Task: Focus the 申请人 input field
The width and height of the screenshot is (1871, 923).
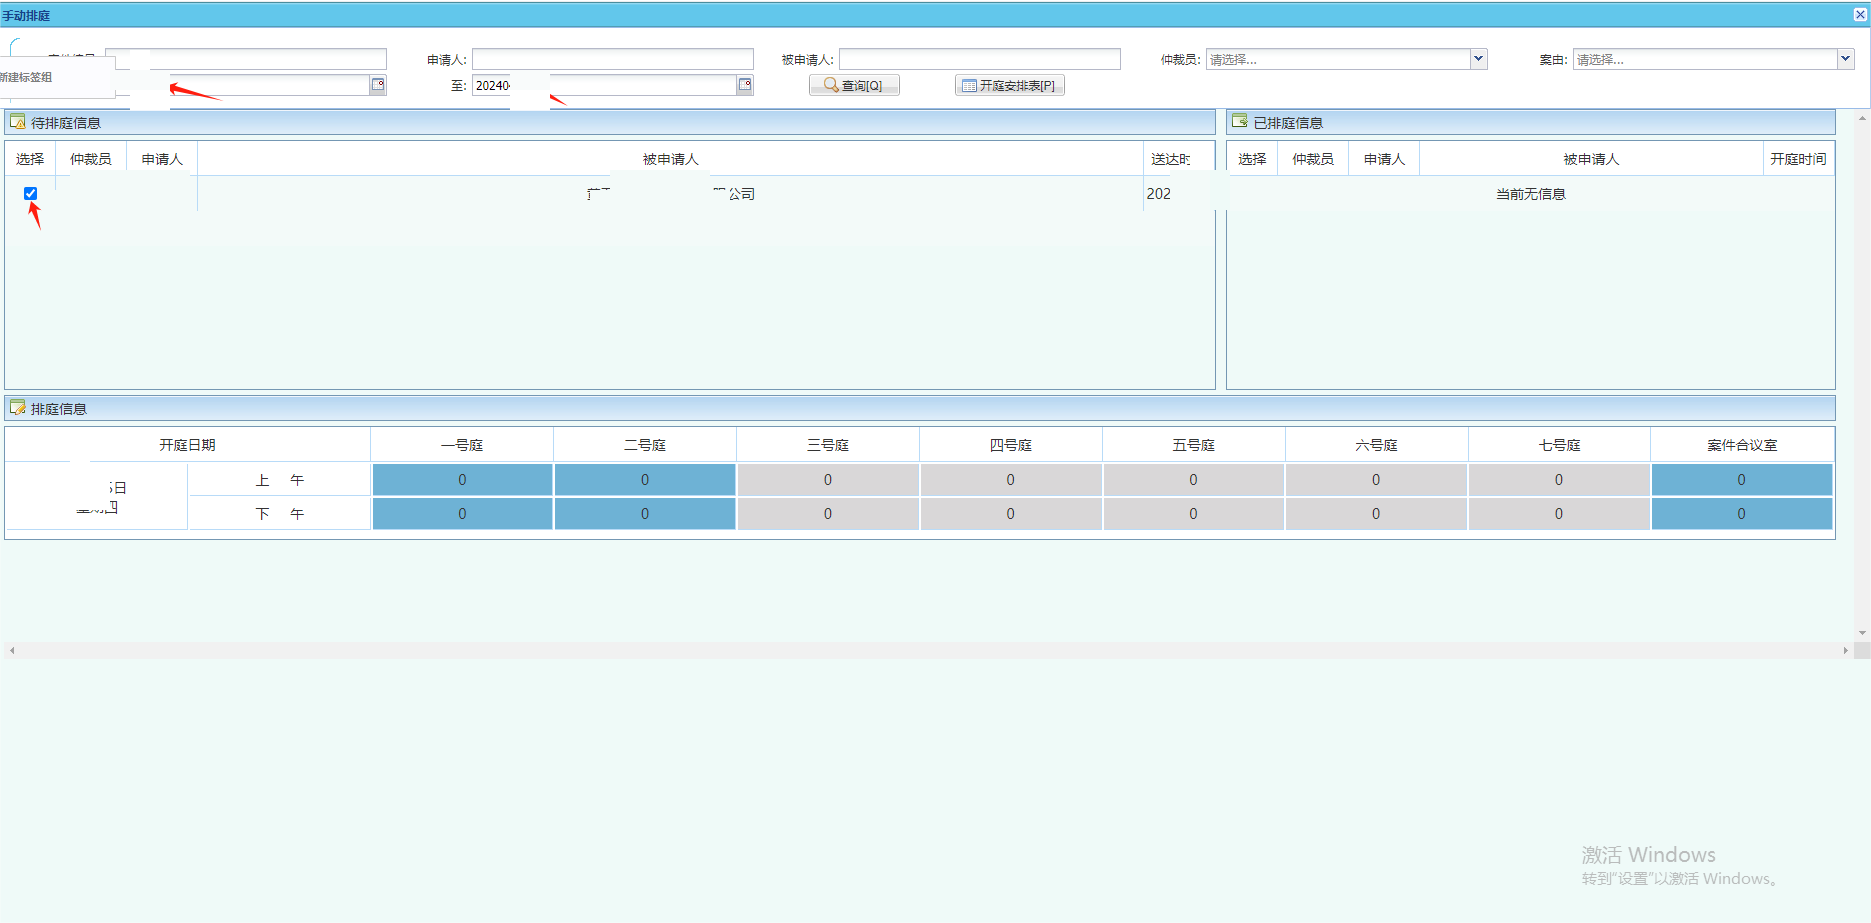Action: pyautogui.click(x=612, y=59)
